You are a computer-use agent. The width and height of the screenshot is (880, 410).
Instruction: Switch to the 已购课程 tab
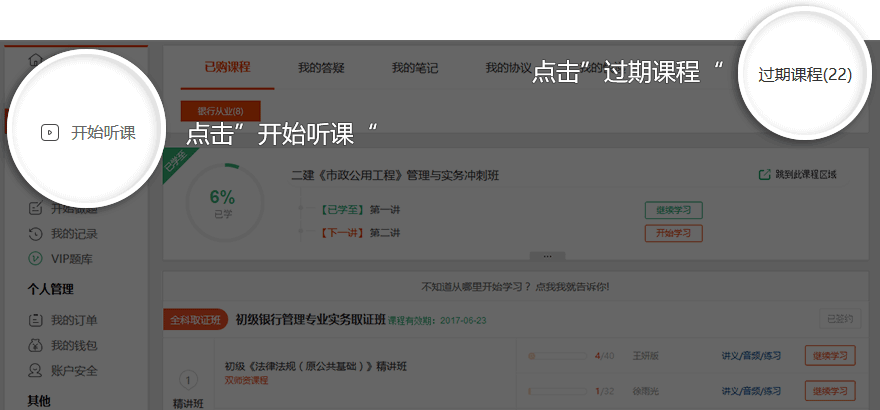click(x=227, y=68)
